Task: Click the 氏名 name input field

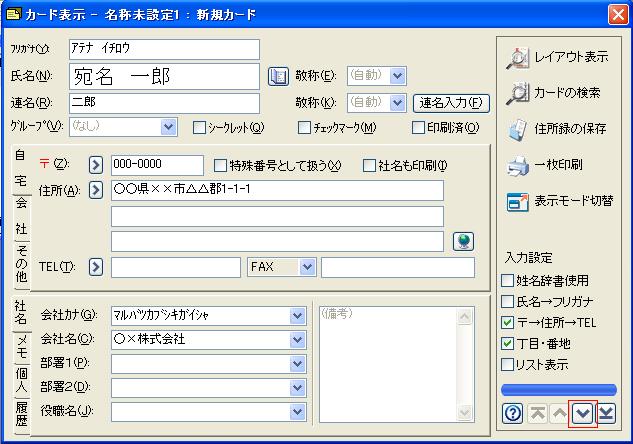Action: 164,76
